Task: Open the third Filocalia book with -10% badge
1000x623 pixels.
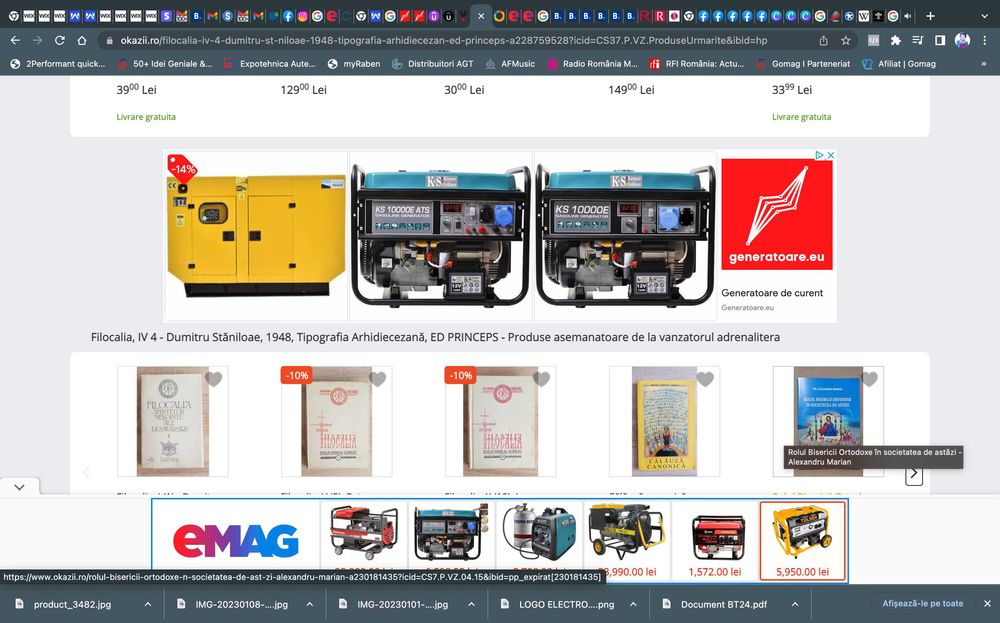Action: coord(501,421)
